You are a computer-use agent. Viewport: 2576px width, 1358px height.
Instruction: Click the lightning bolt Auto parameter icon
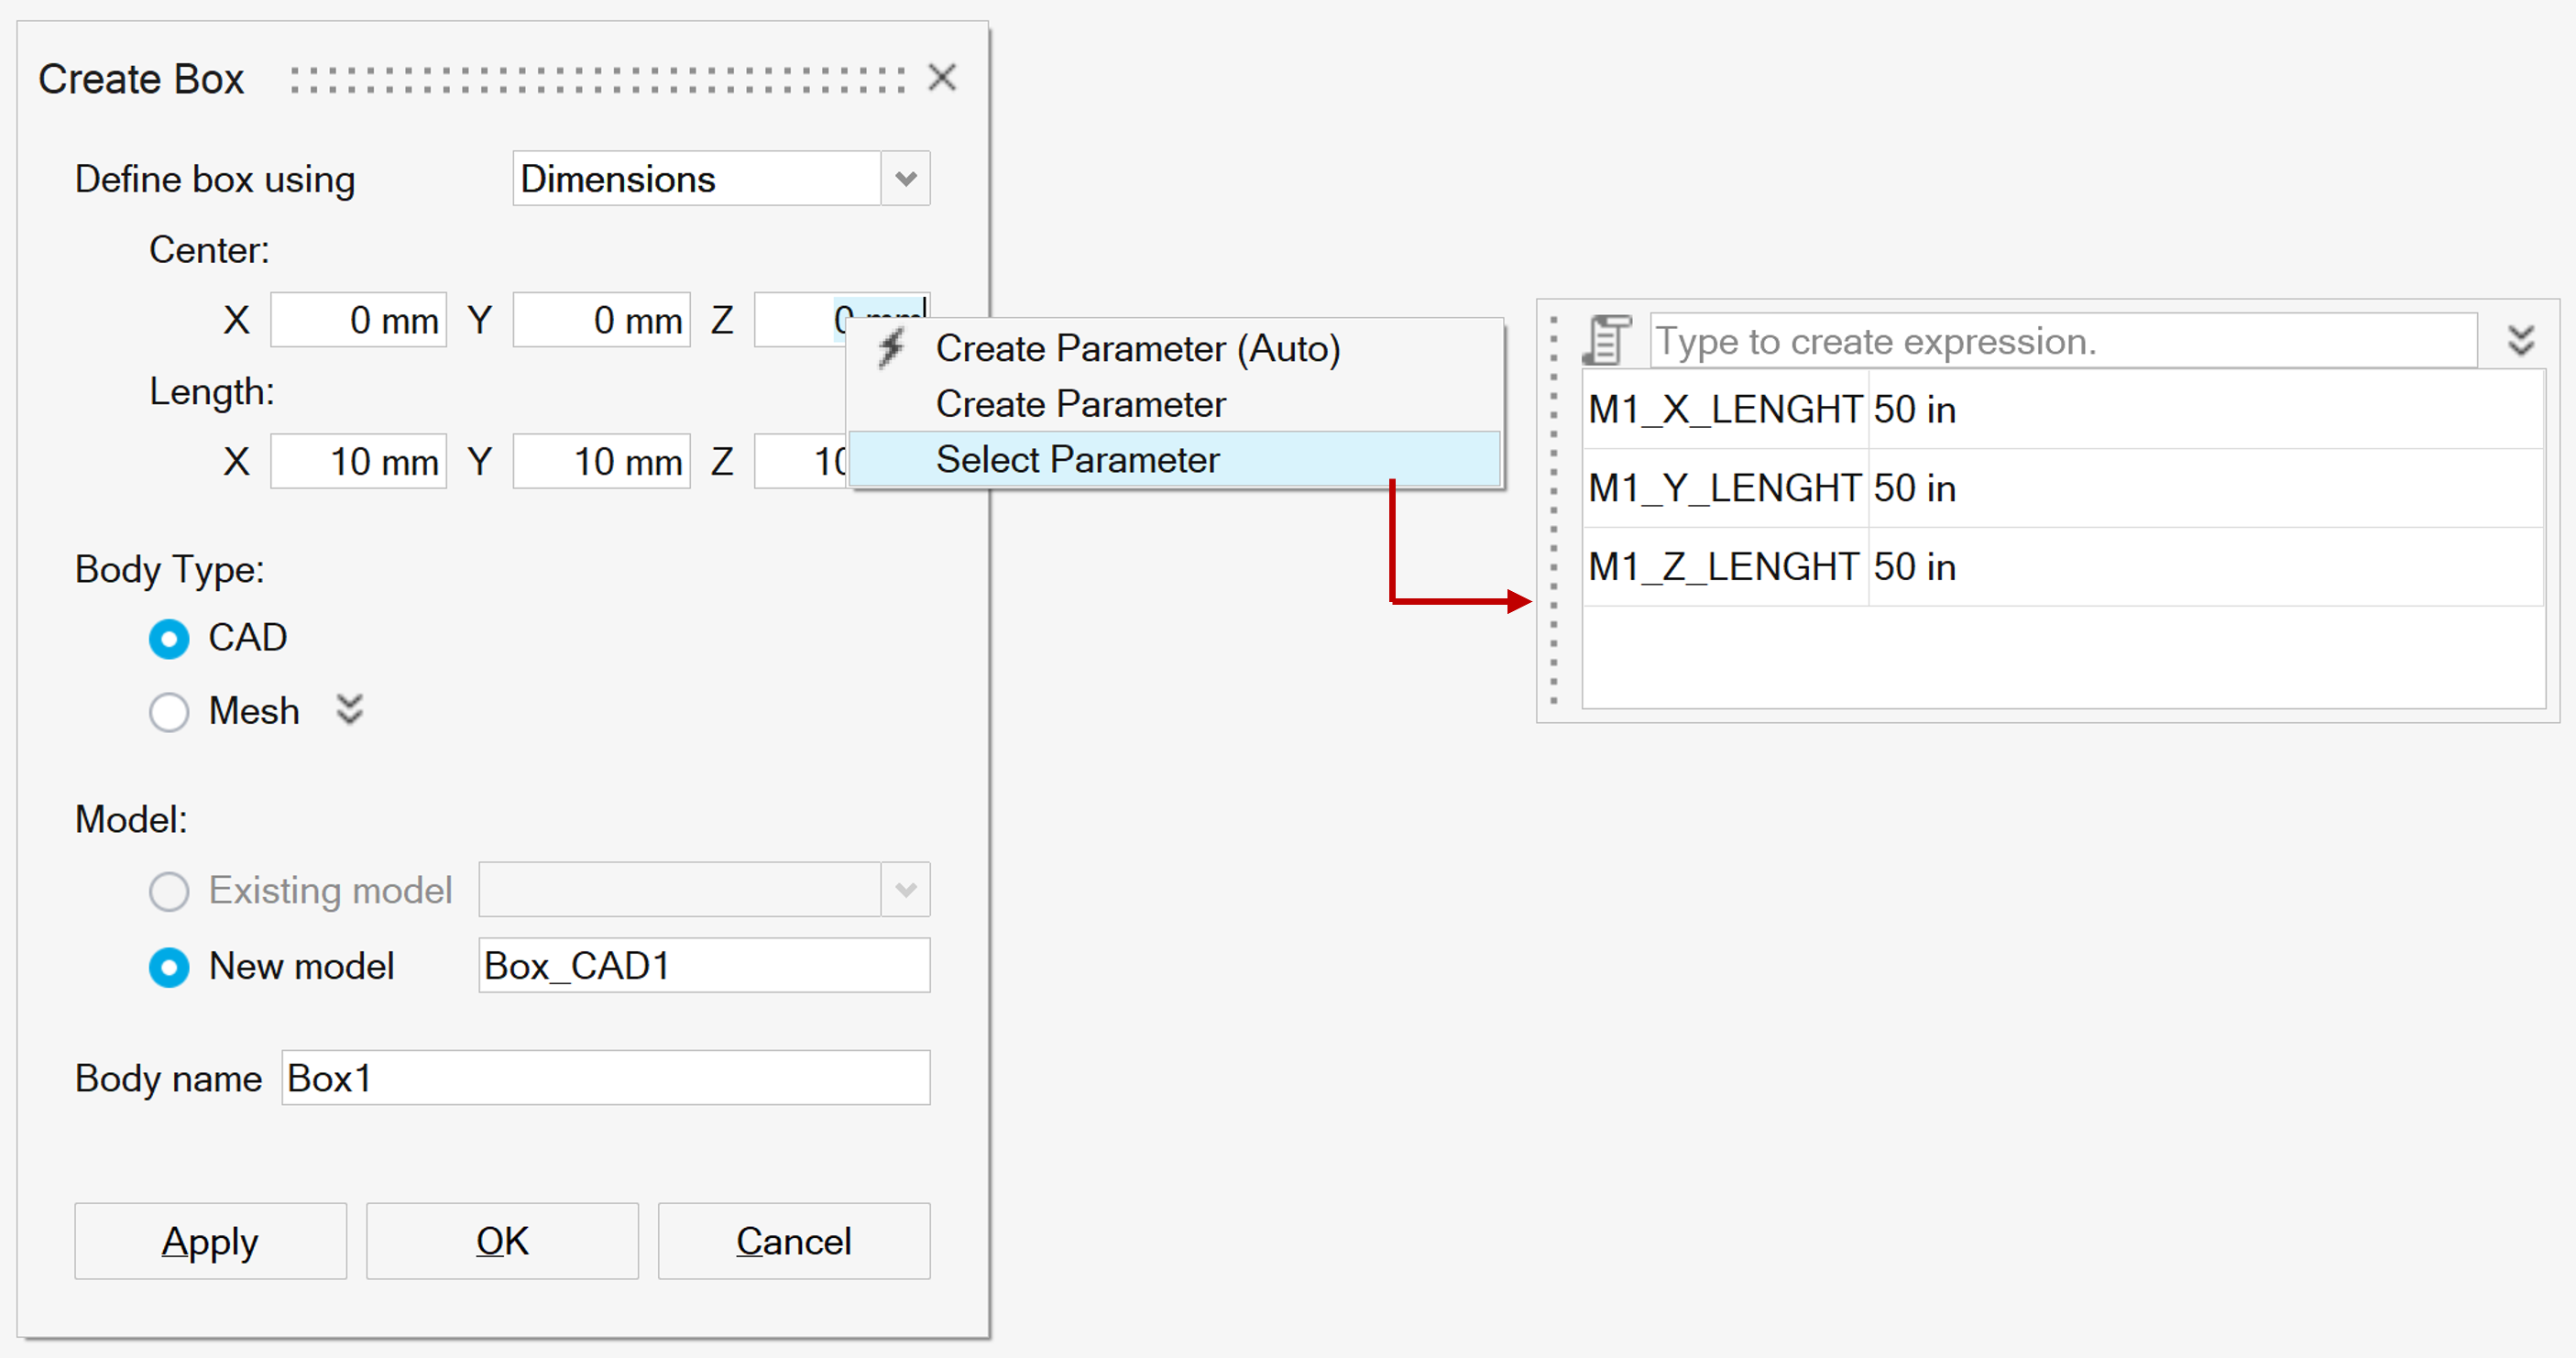[x=890, y=349]
